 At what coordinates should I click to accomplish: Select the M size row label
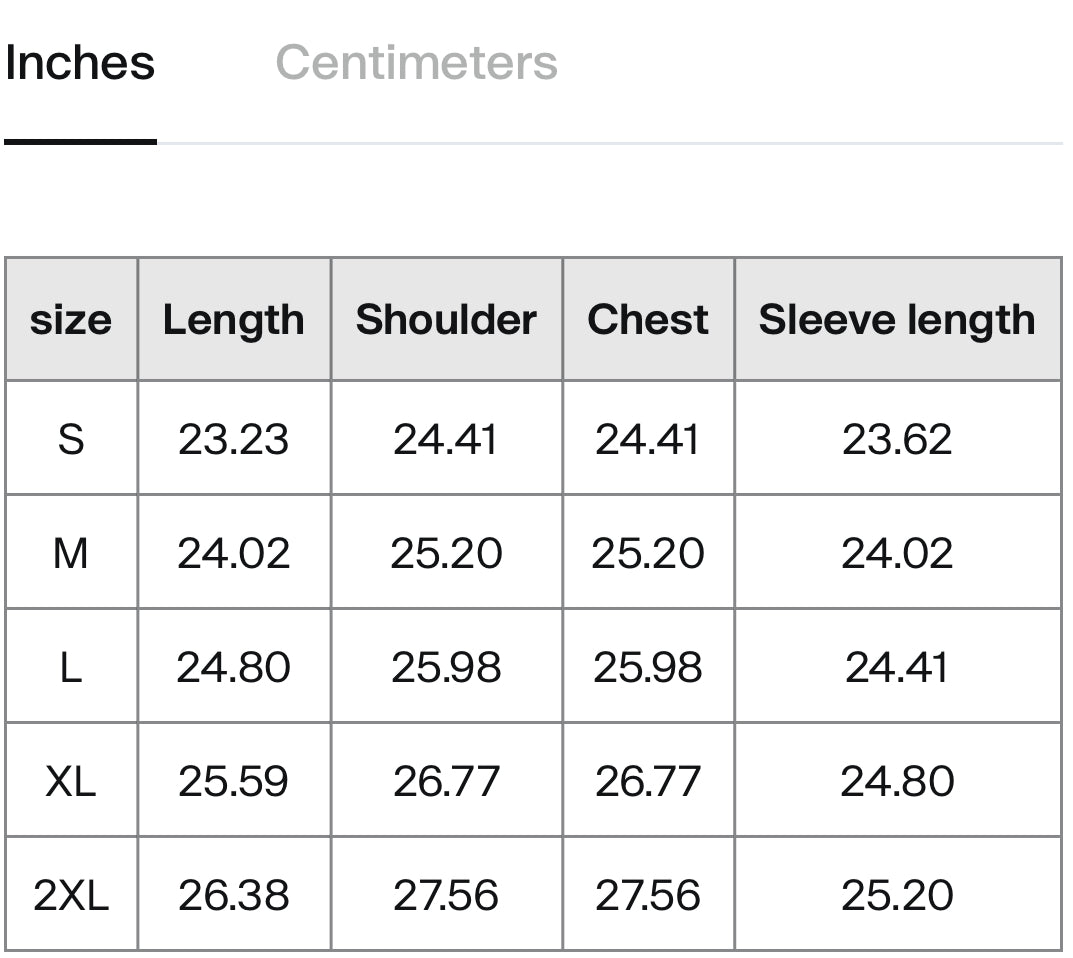(71, 553)
